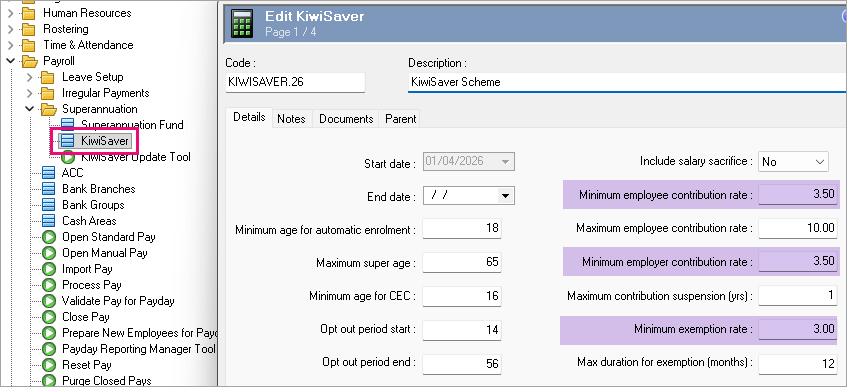
Task: Select Process Pay tree item
Action: click(91, 285)
